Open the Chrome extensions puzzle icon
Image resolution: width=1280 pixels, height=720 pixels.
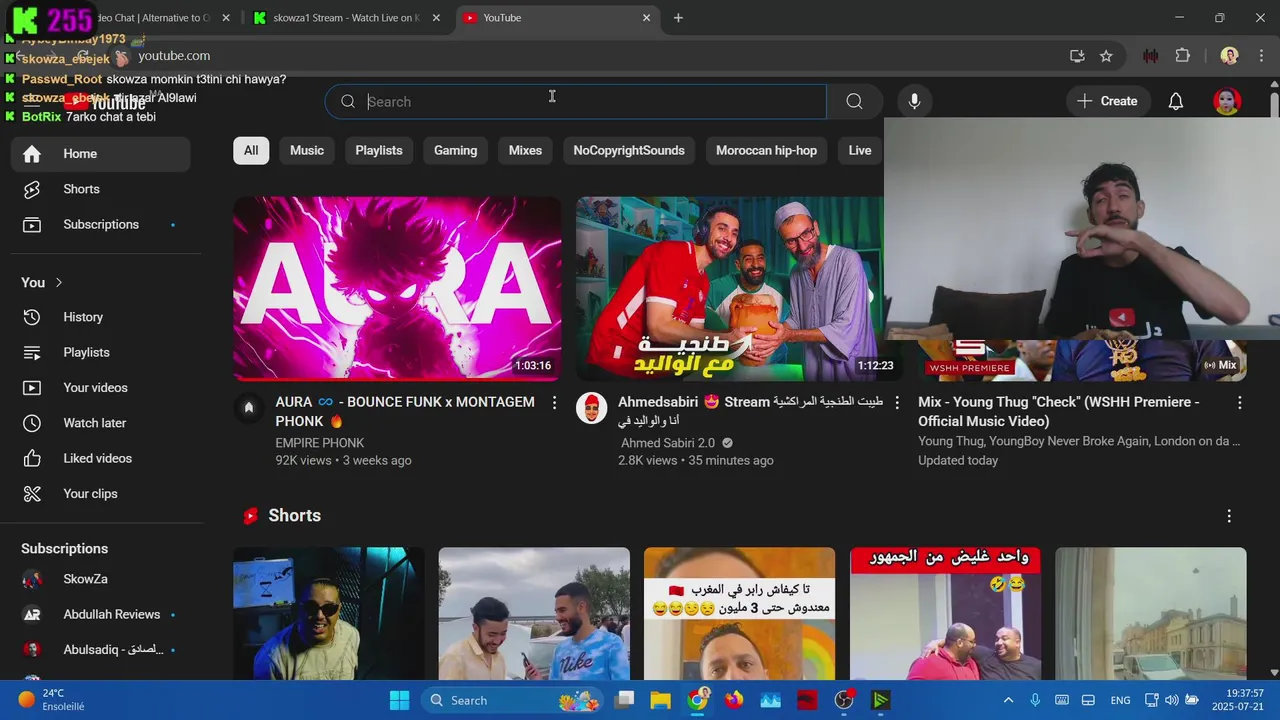pyautogui.click(x=1183, y=56)
